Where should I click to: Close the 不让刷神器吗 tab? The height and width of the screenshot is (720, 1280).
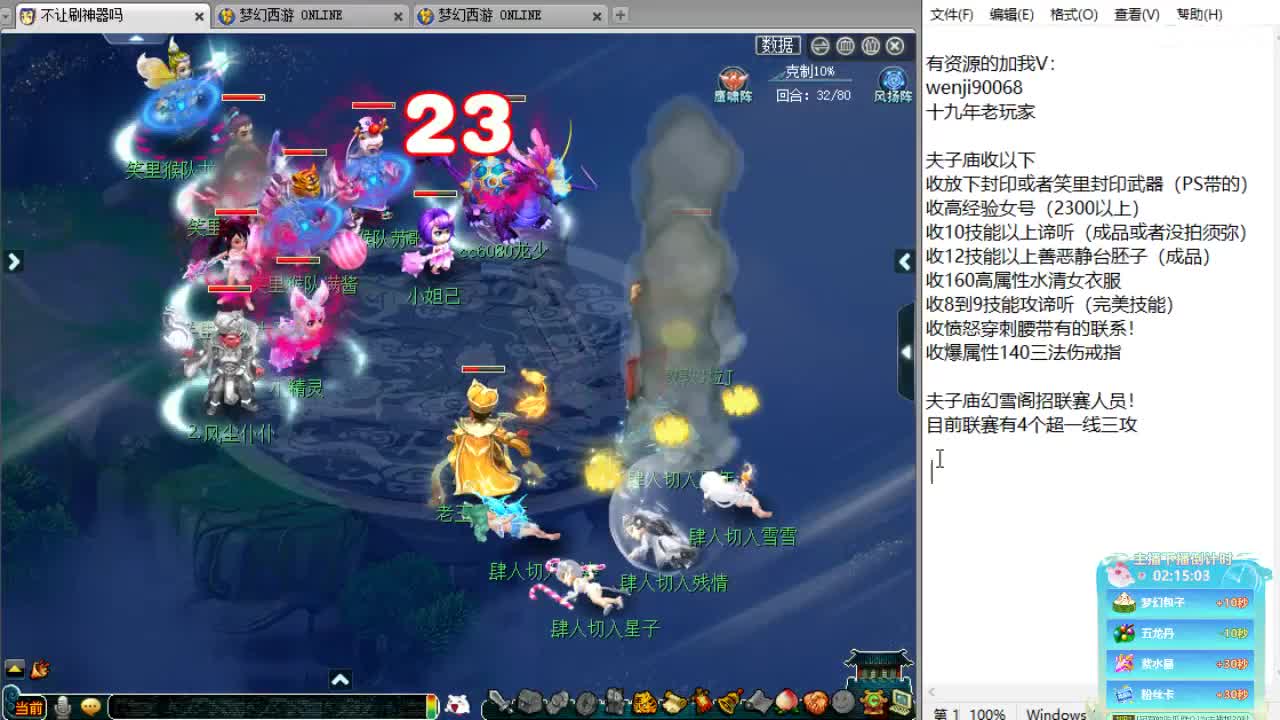199,15
